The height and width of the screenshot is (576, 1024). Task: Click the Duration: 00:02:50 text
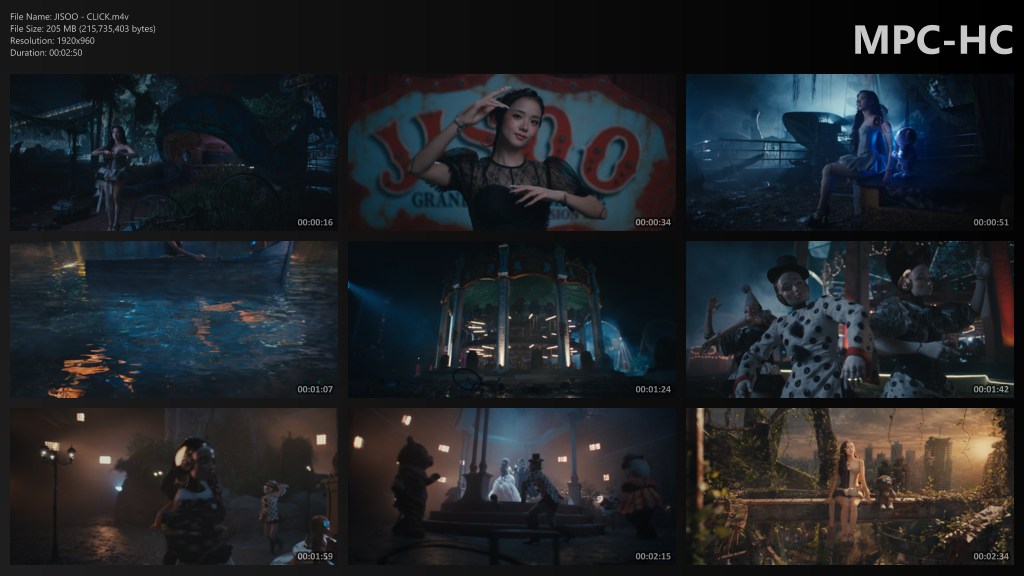[x=46, y=53]
